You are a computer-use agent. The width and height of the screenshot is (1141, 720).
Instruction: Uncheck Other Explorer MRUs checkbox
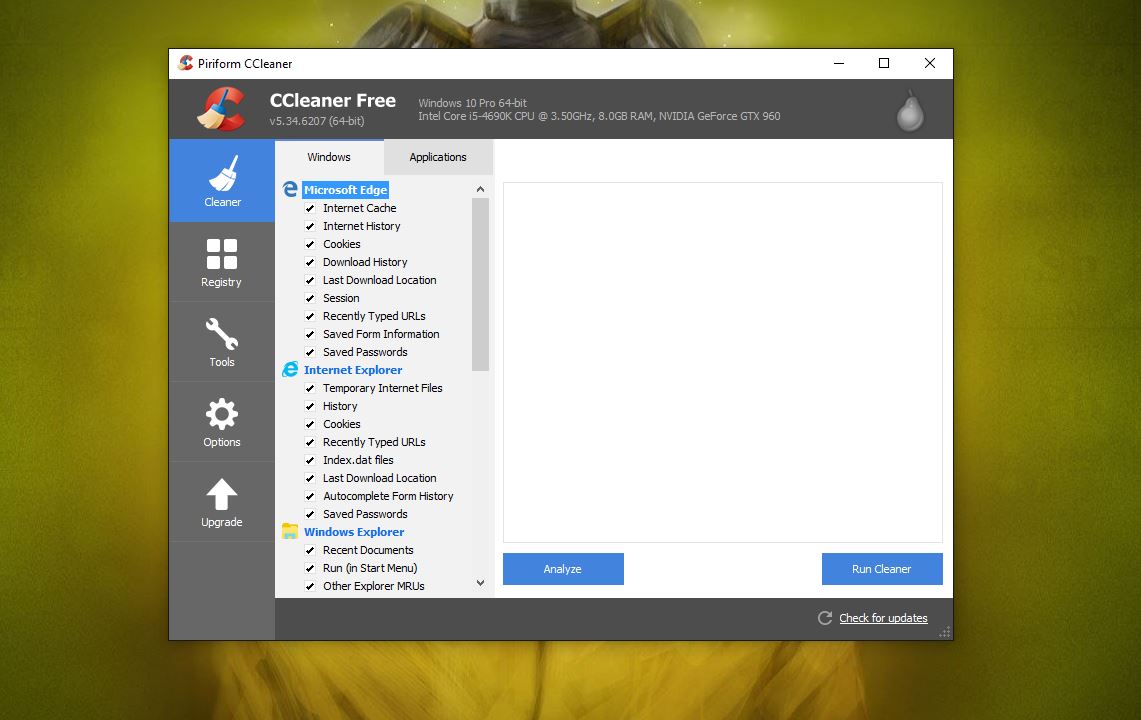pos(310,586)
